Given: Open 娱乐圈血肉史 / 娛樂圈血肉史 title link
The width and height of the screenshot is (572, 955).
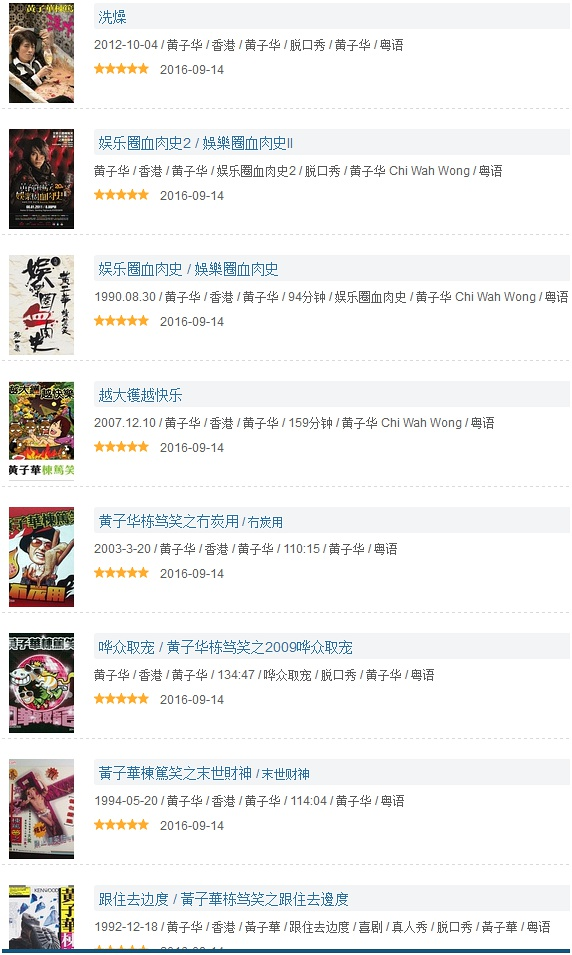Looking at the screenshot, I should click(x=188, y=269).
